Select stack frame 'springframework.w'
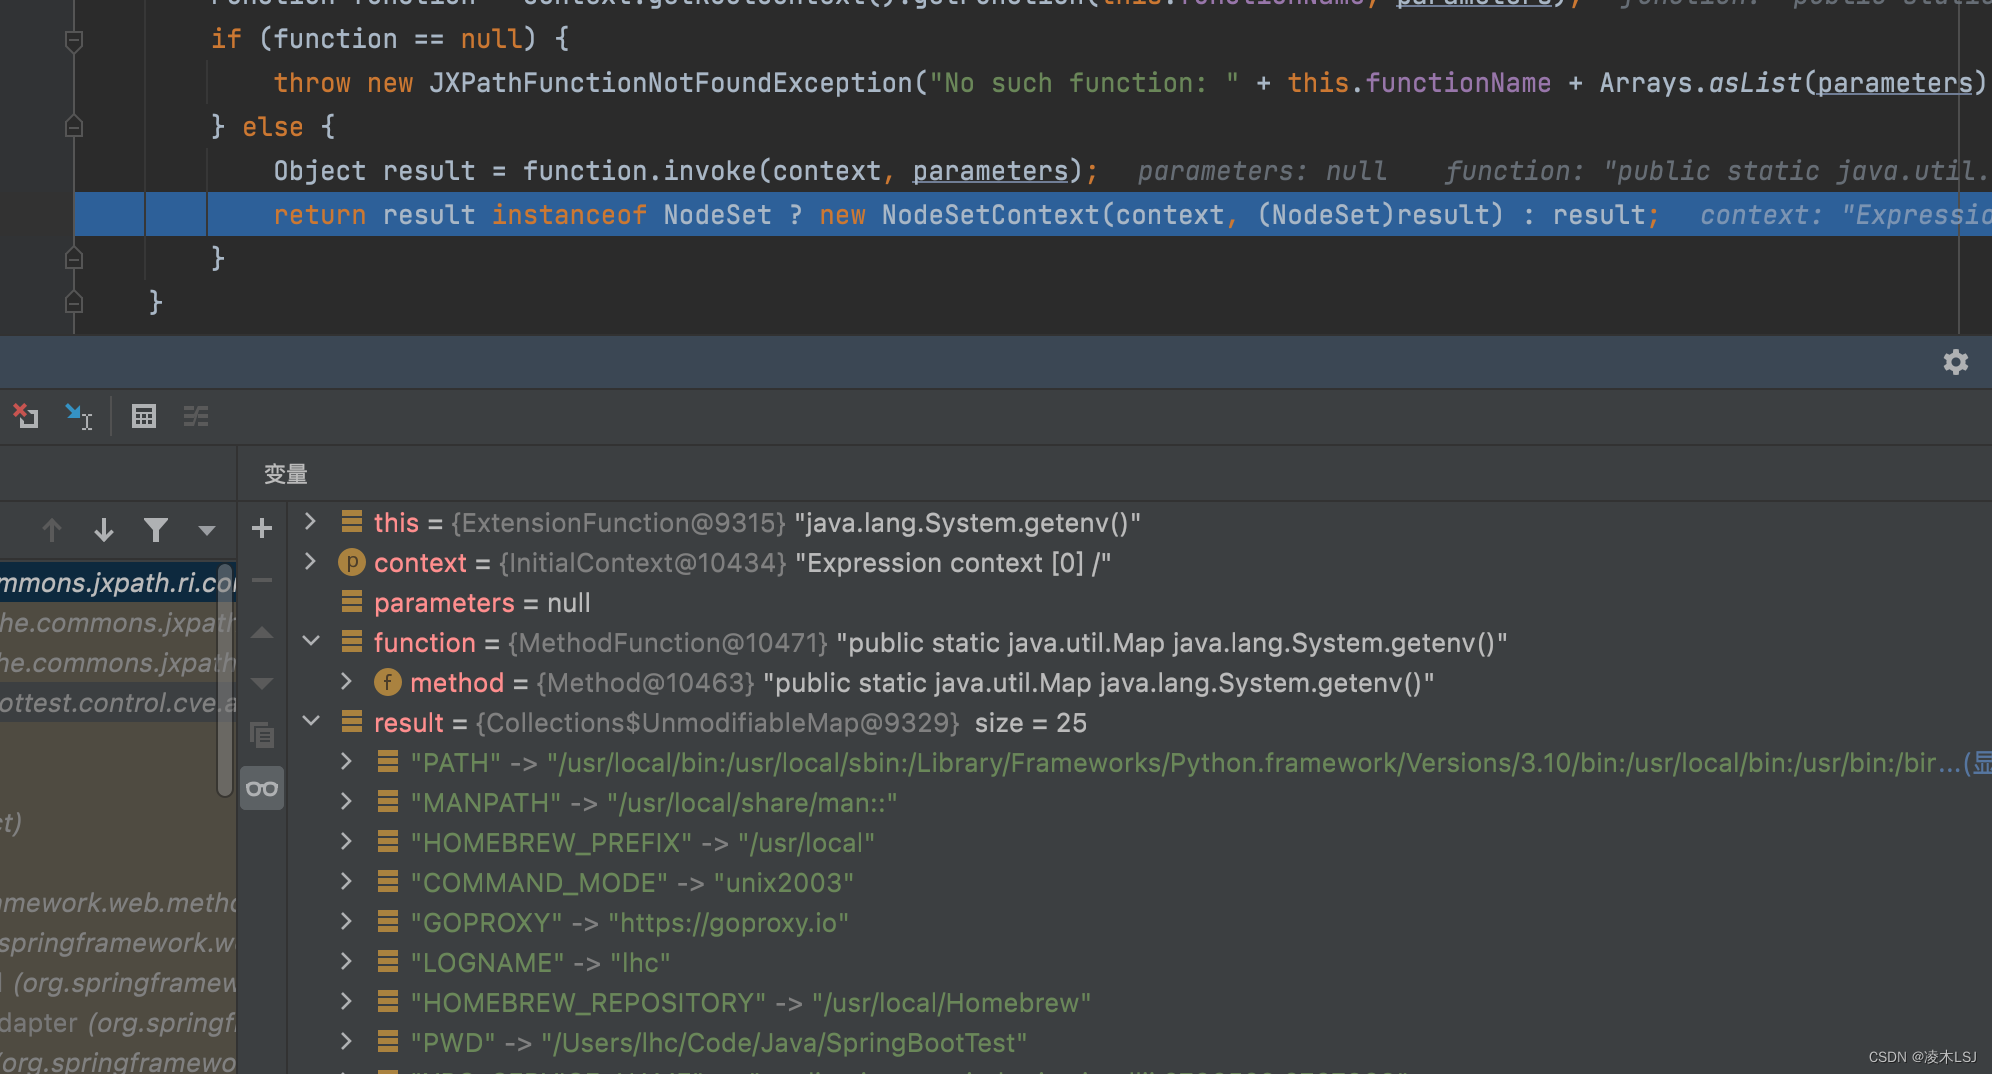This screenshot has height=1074, width=1992. [117, 943]
